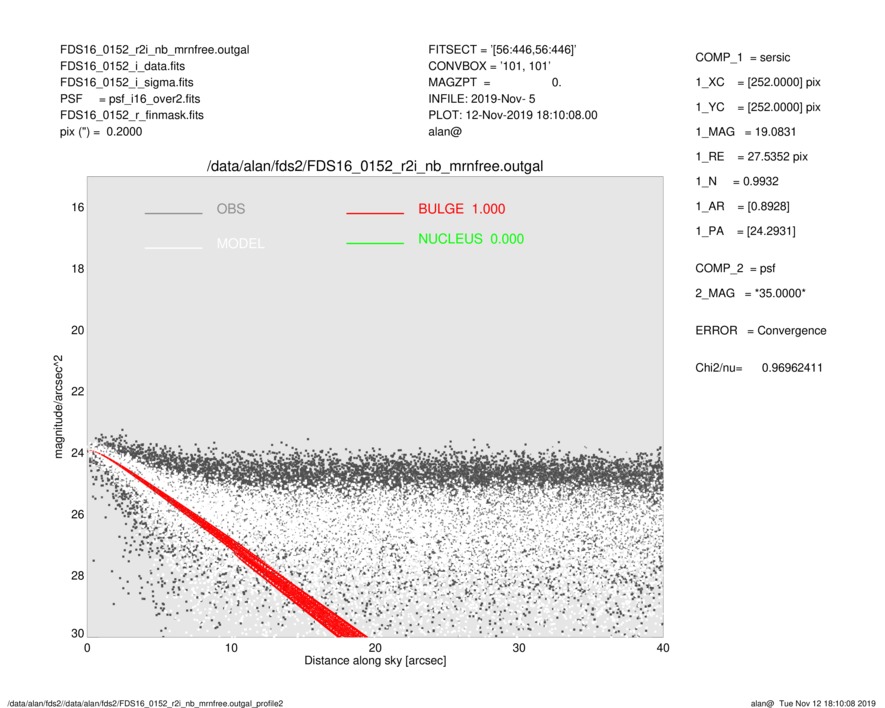
Task: Click the 1_XC = [252.0000] pix value
Action: pyautogui.click(x=757, y=82)
